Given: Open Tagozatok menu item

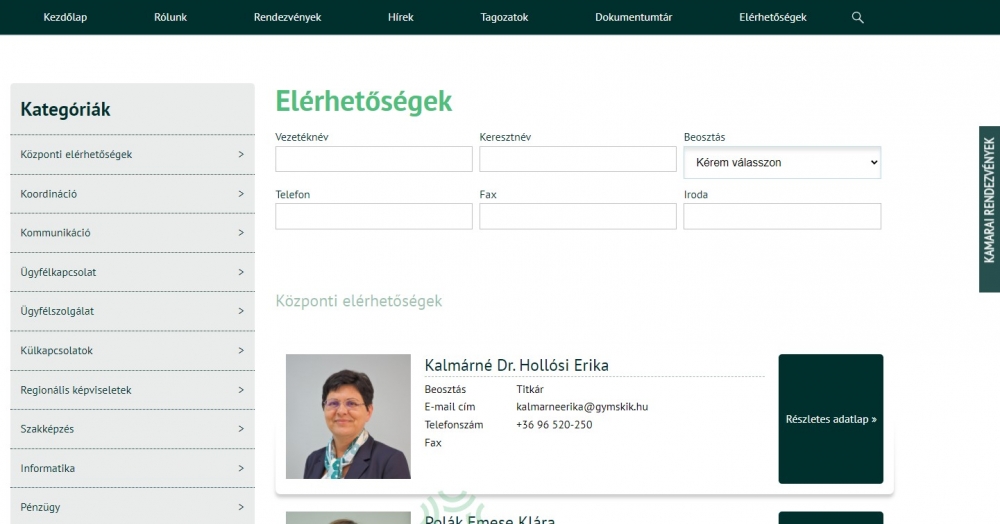Looking at the screenshot, I should [504, 17].
